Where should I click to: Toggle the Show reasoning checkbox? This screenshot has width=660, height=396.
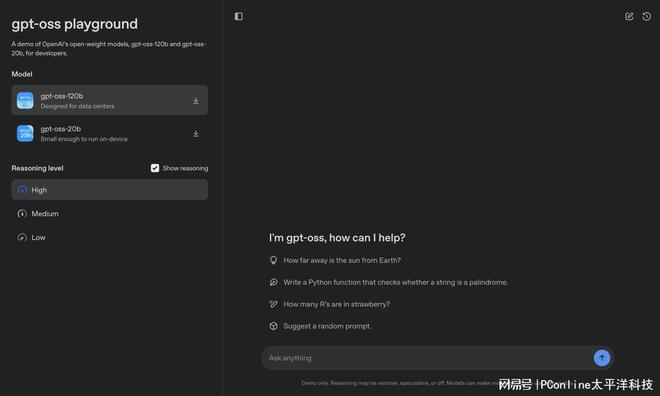coord(155,168)
